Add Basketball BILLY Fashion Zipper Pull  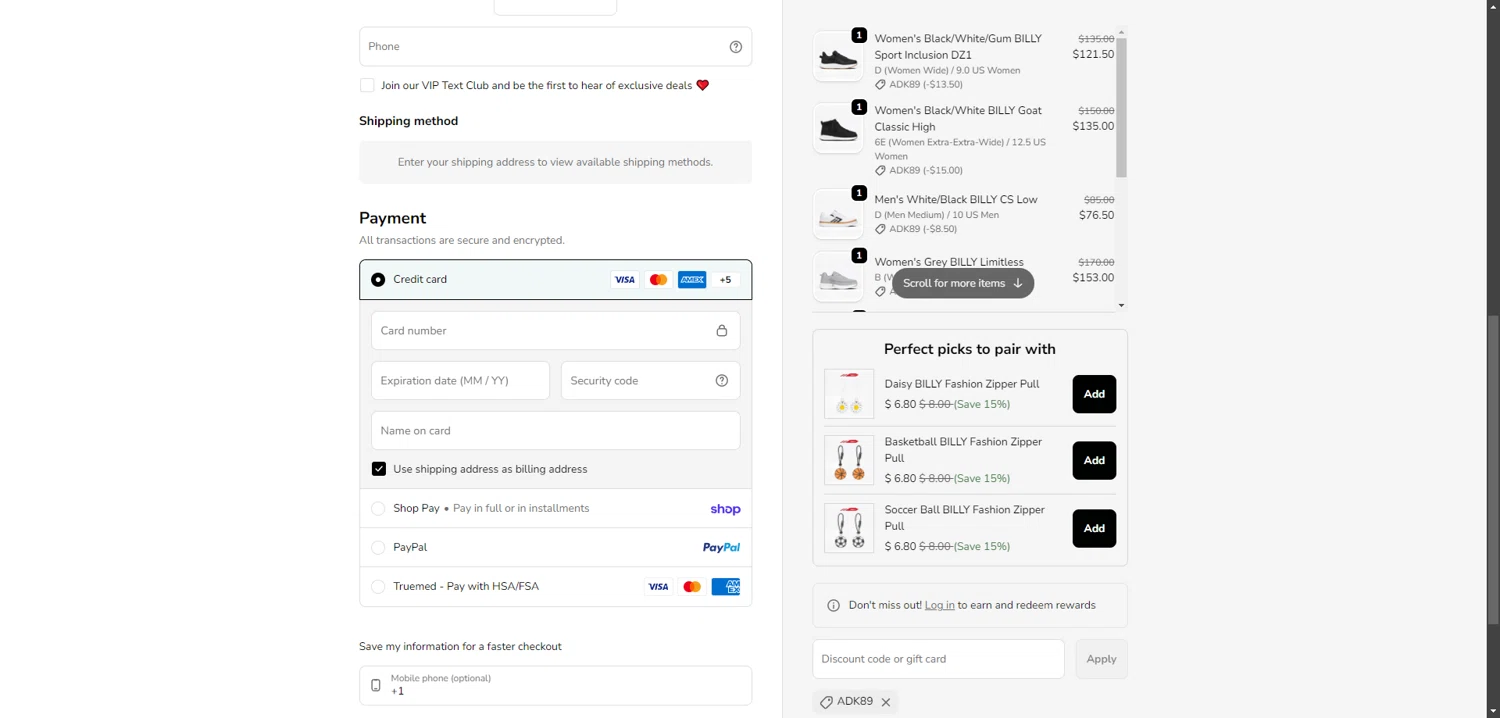point(1094,461)
